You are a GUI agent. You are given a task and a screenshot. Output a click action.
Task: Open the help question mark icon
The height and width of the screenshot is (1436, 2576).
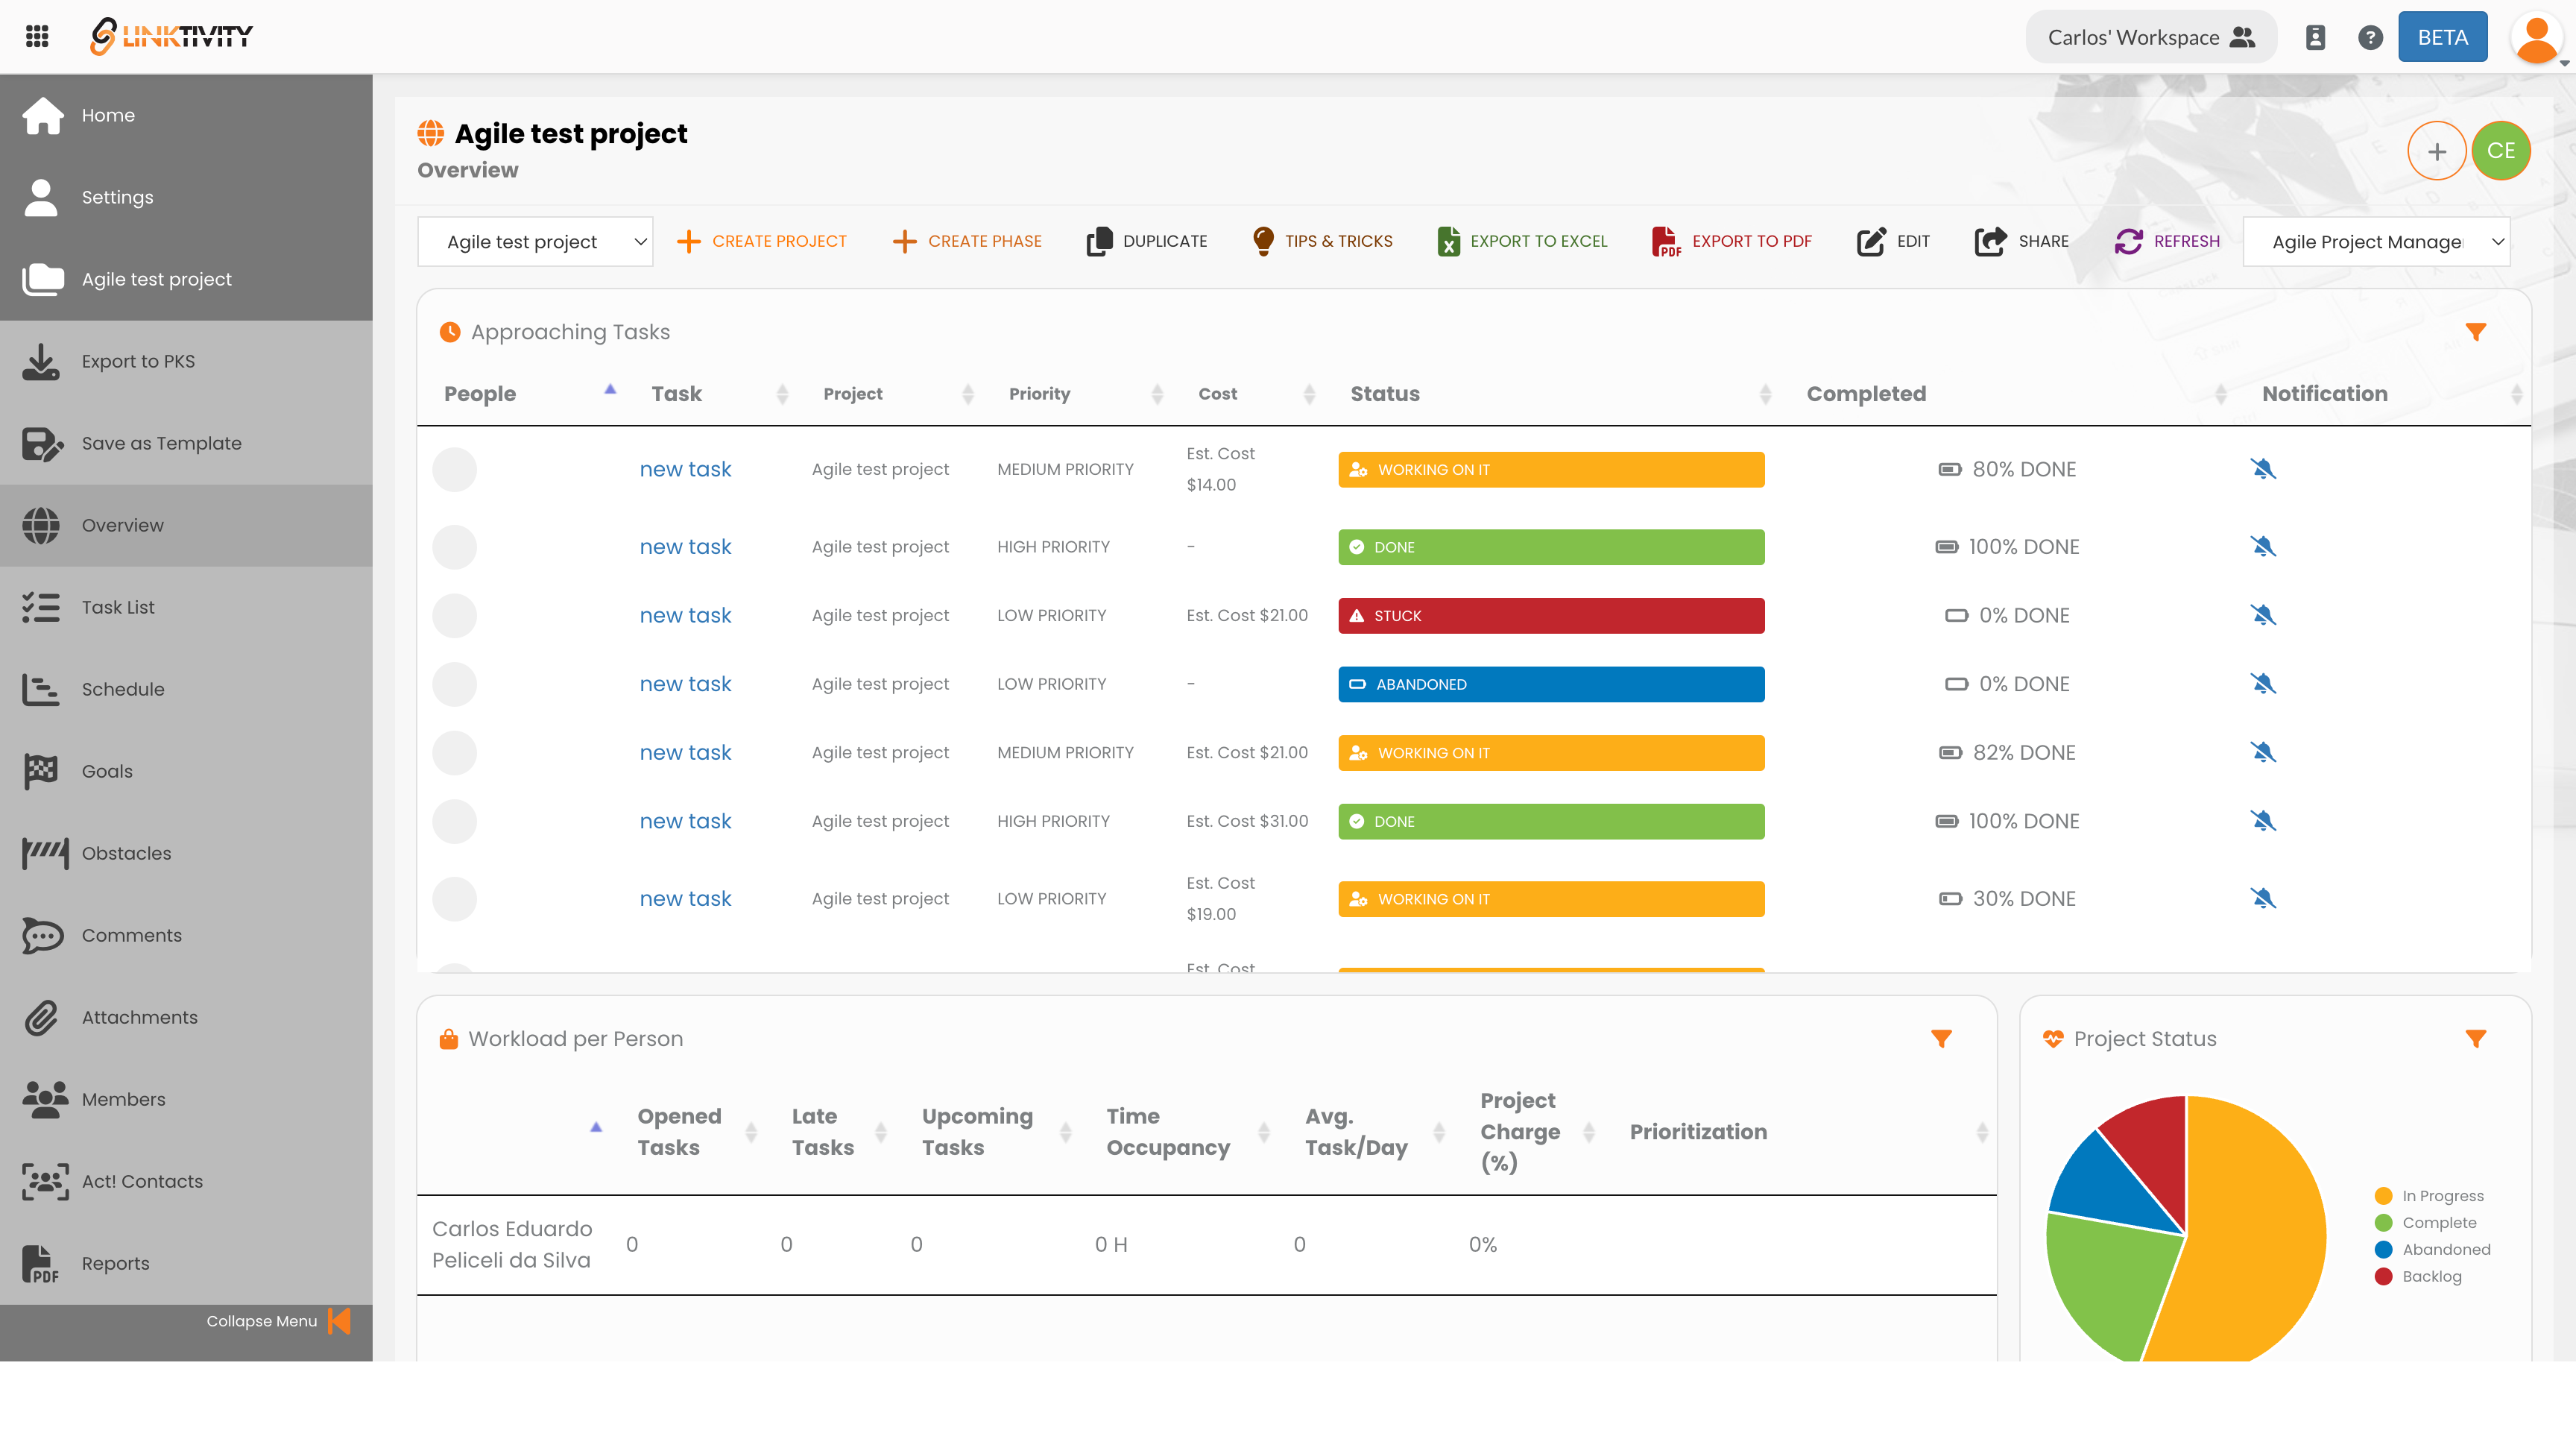[2370, 37]
